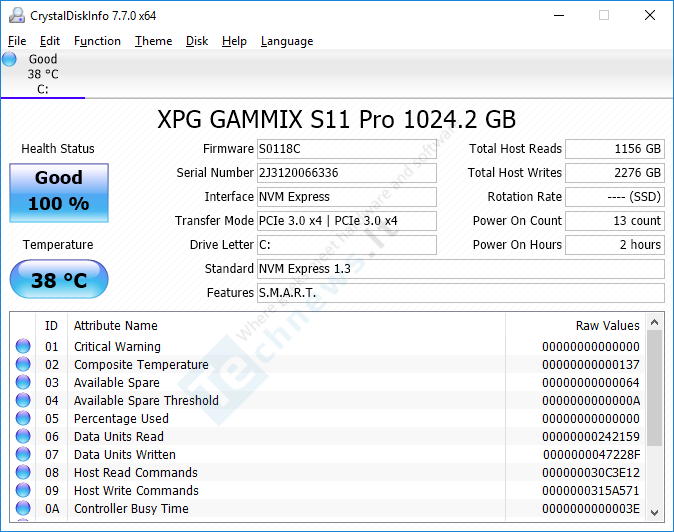This screenshot has height=532, width=674.
Task: Click status orb for Composite Temperature row
Action: tap(23, 364)
